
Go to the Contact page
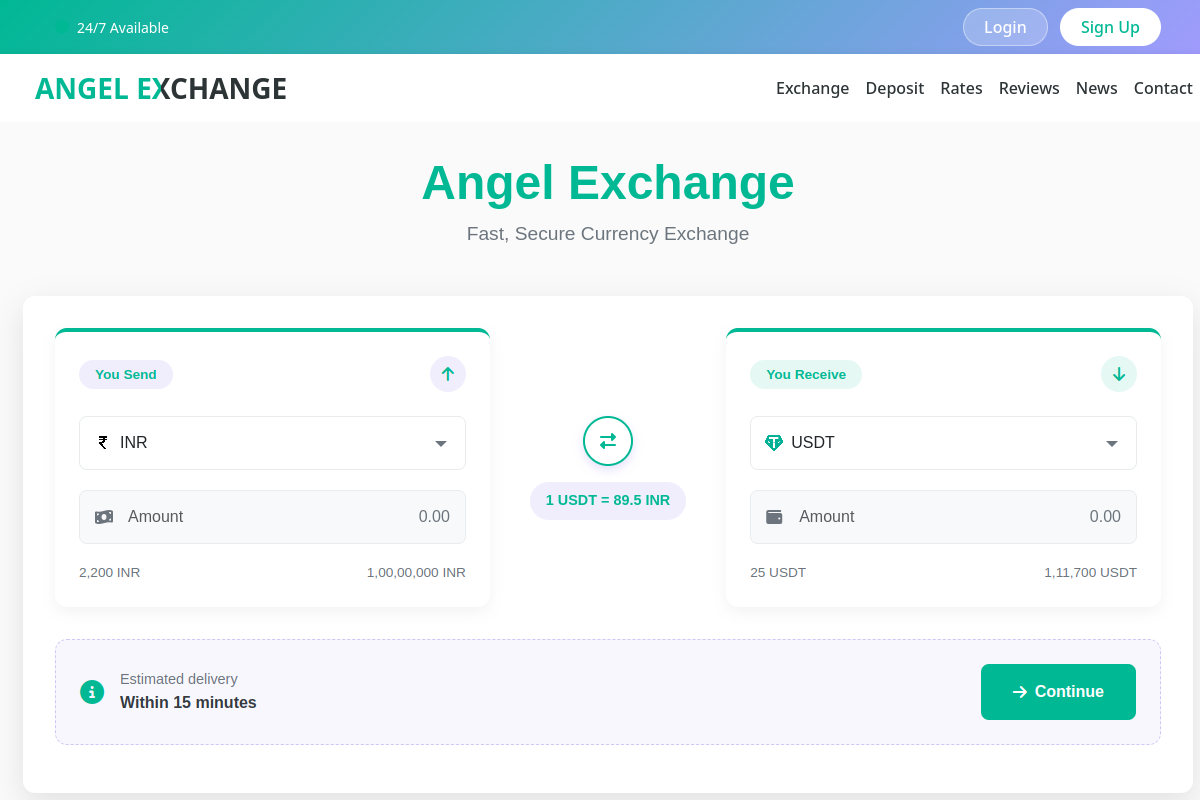click(1163, 88)
